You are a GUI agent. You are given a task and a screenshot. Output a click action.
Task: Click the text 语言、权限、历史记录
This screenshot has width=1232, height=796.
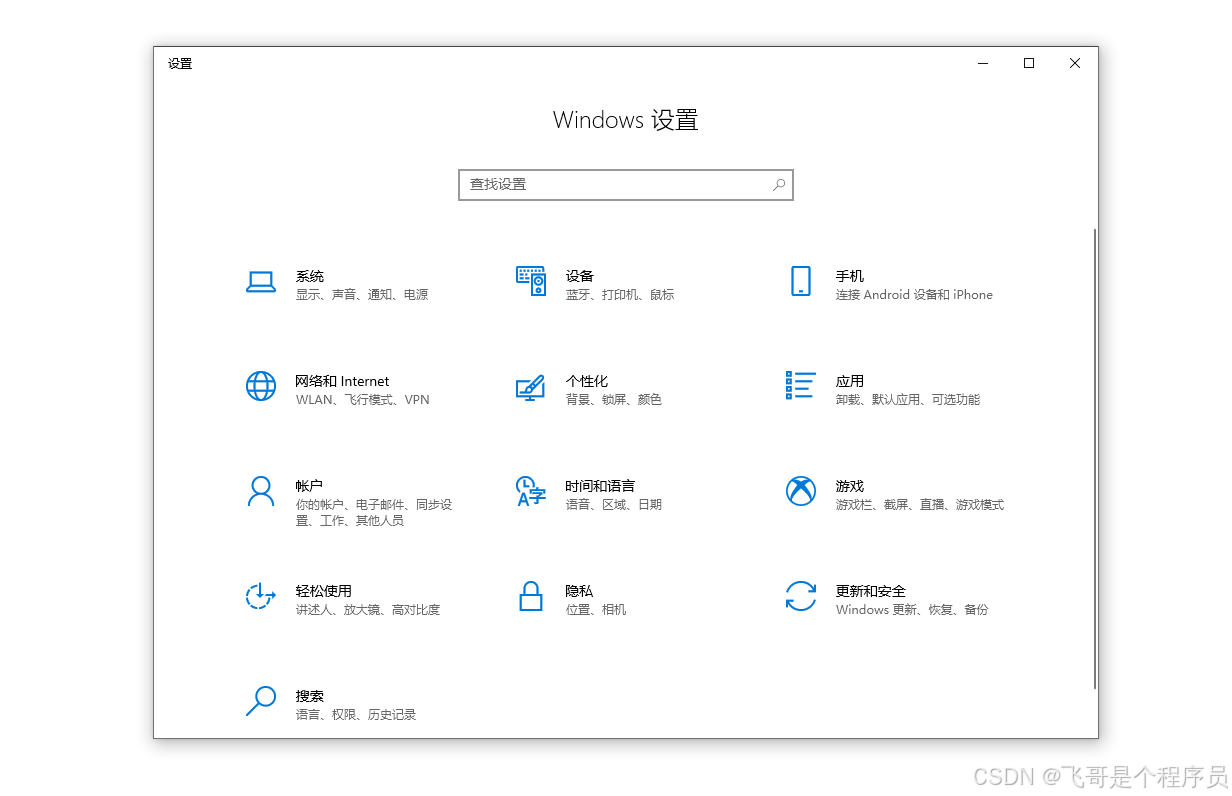pyautogui.click(x=356, y=715)
